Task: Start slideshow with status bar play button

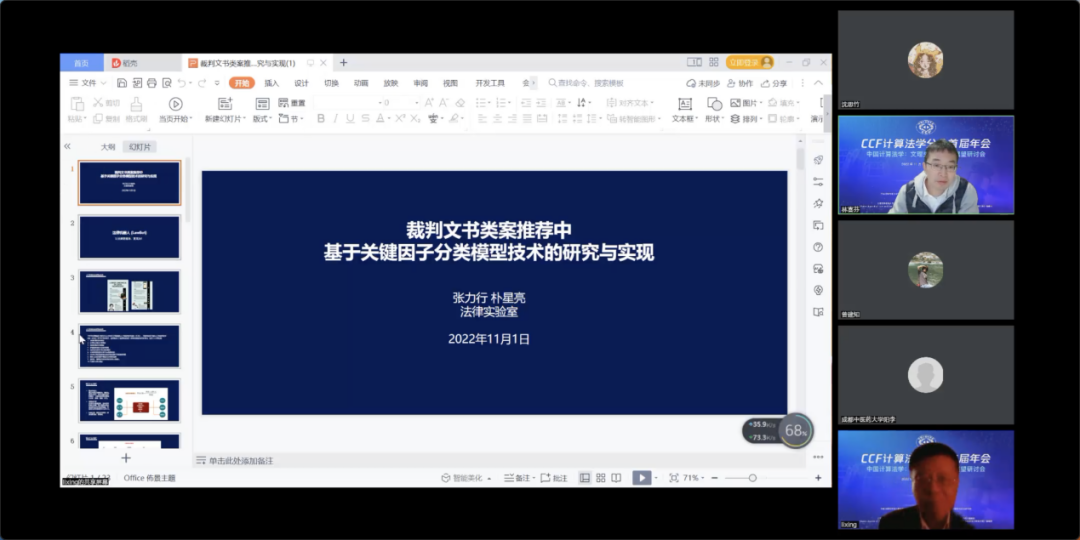Action: coord(641,477)
